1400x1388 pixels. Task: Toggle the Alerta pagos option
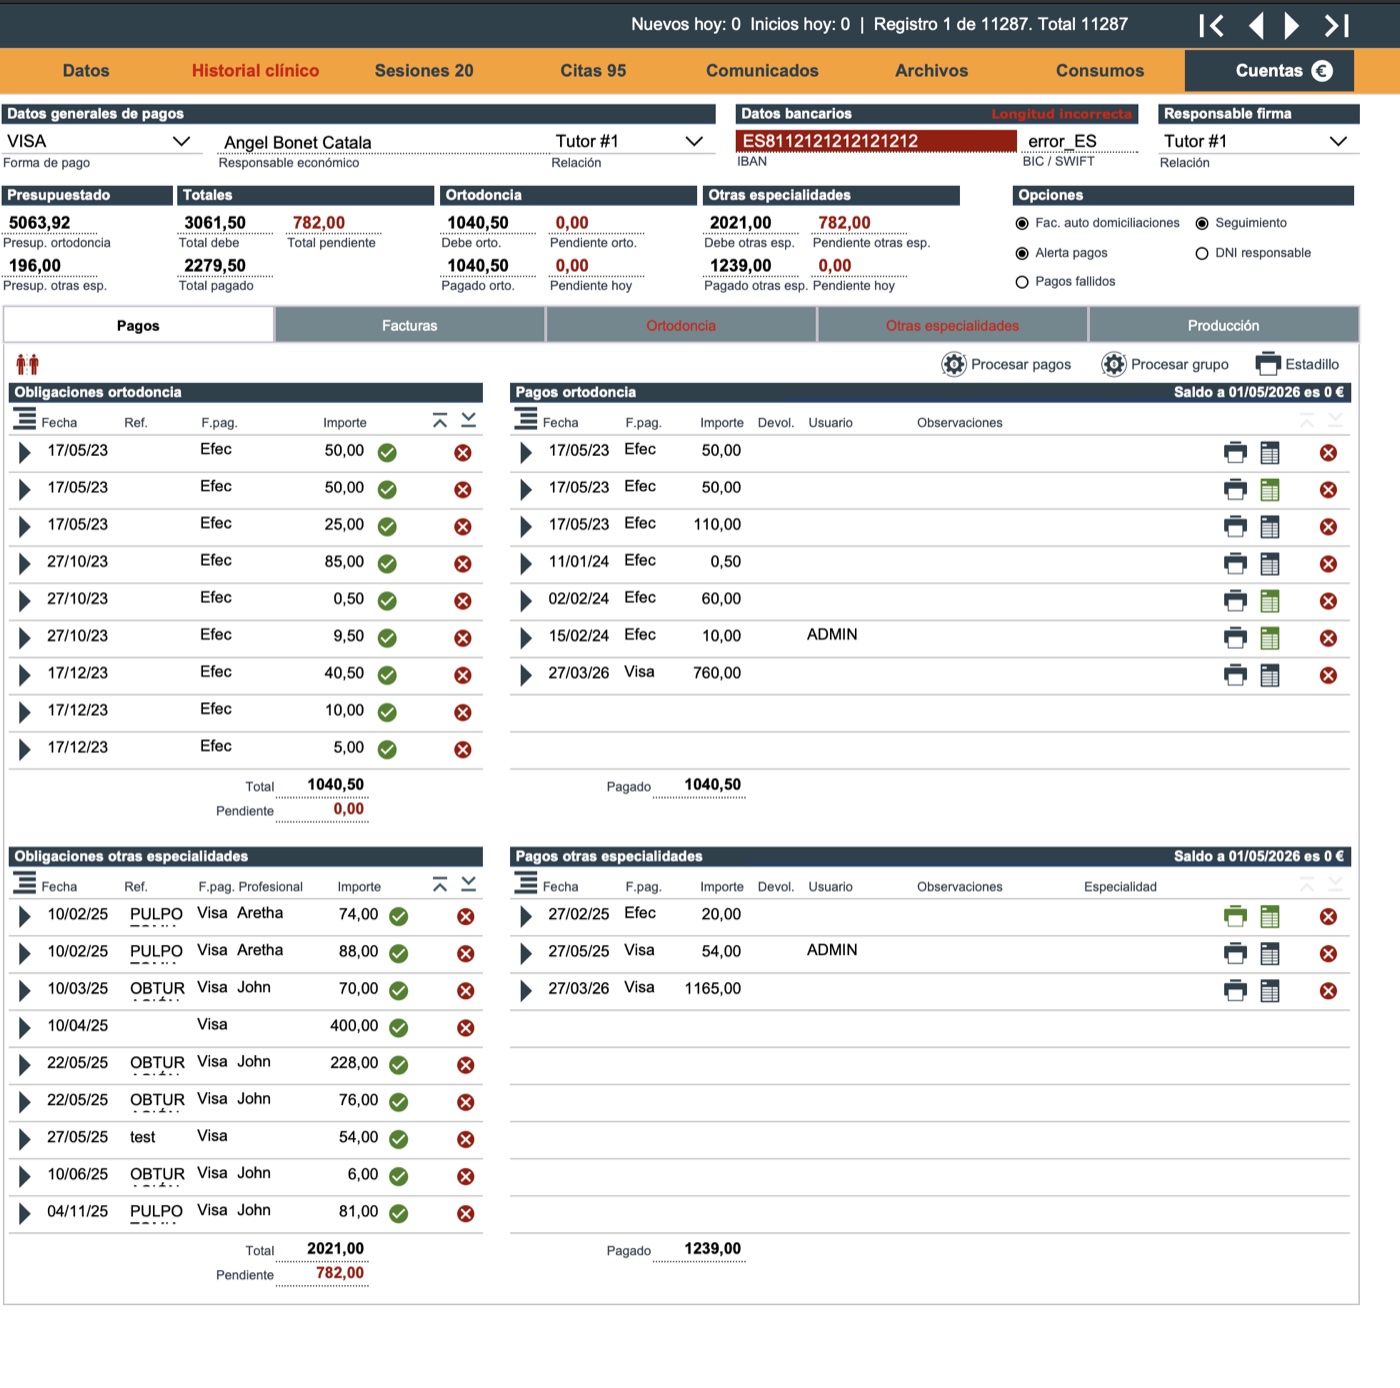click(1022, 253)
